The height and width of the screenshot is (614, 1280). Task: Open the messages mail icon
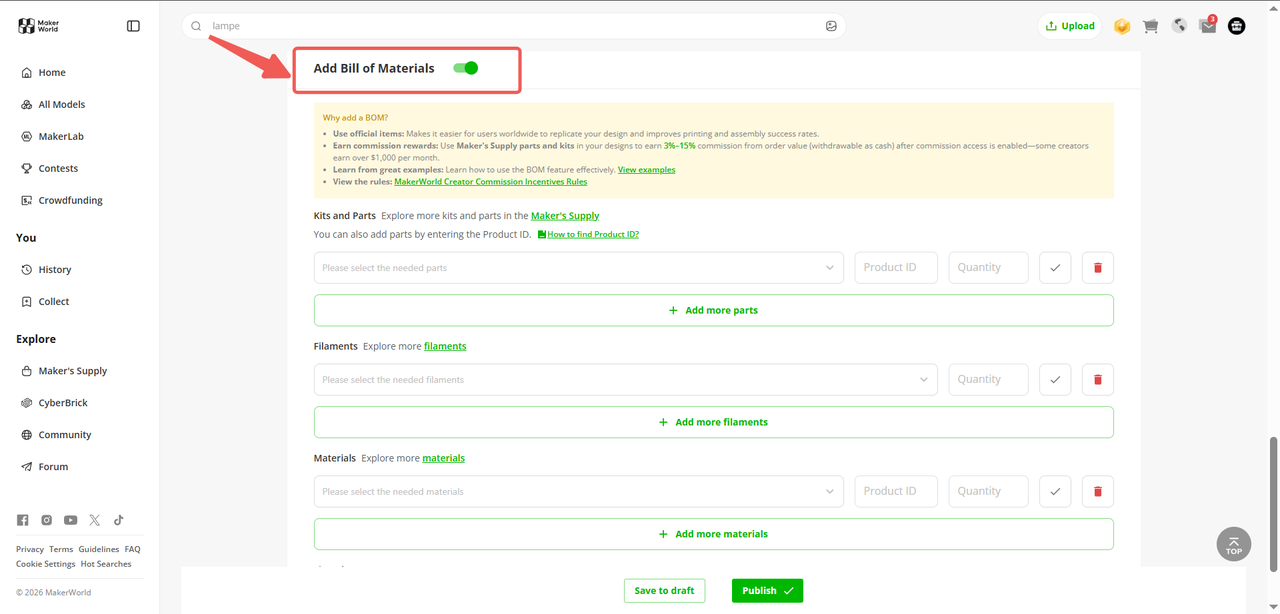[1208, 26]
